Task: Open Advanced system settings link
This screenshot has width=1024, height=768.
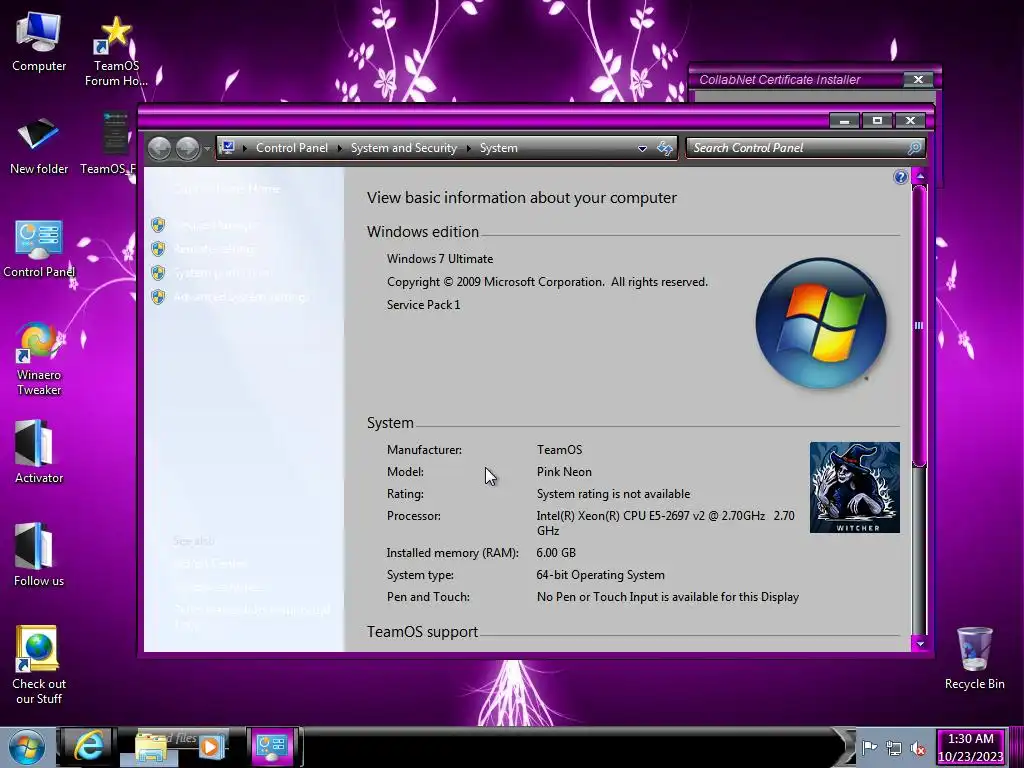Action: (241, 297)
